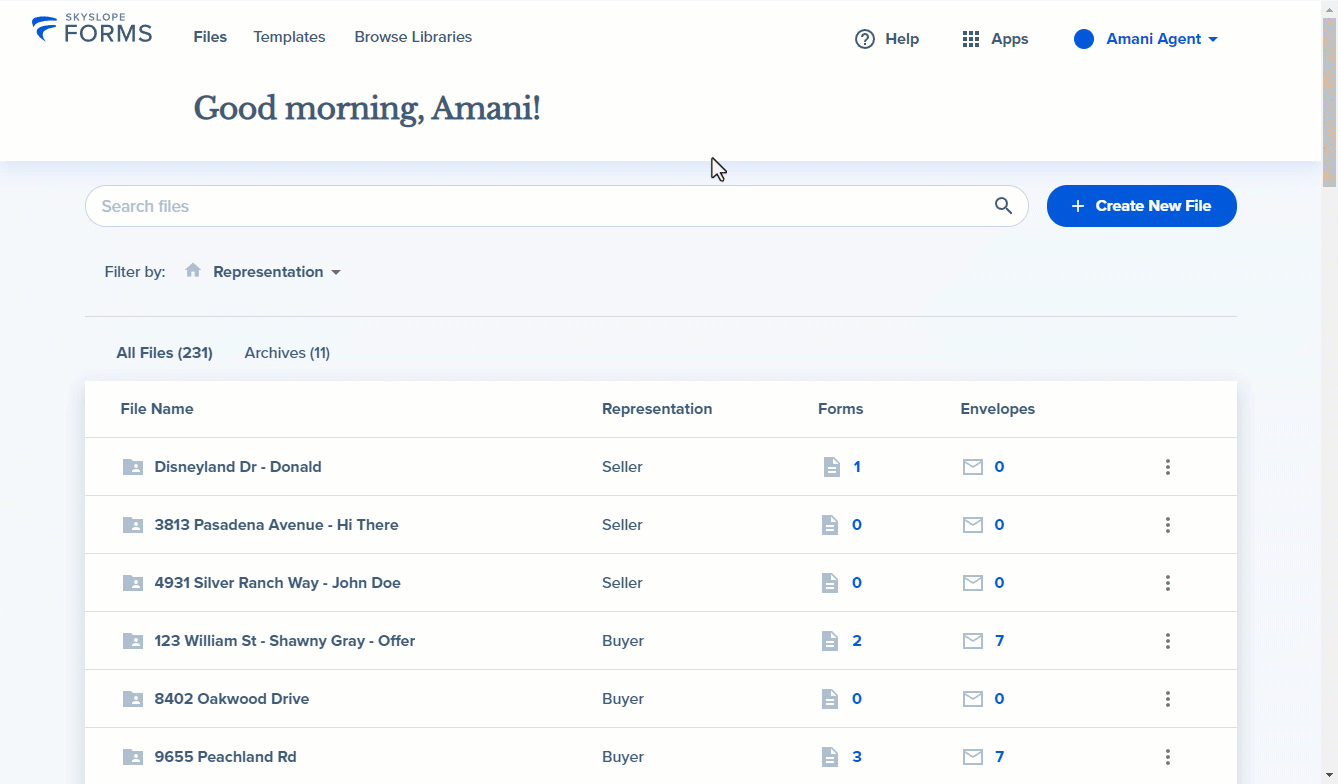Click envelope icon for 4931 Silver Ranch Way
This screenshot has height=784, width=1338.
[973, 583]
